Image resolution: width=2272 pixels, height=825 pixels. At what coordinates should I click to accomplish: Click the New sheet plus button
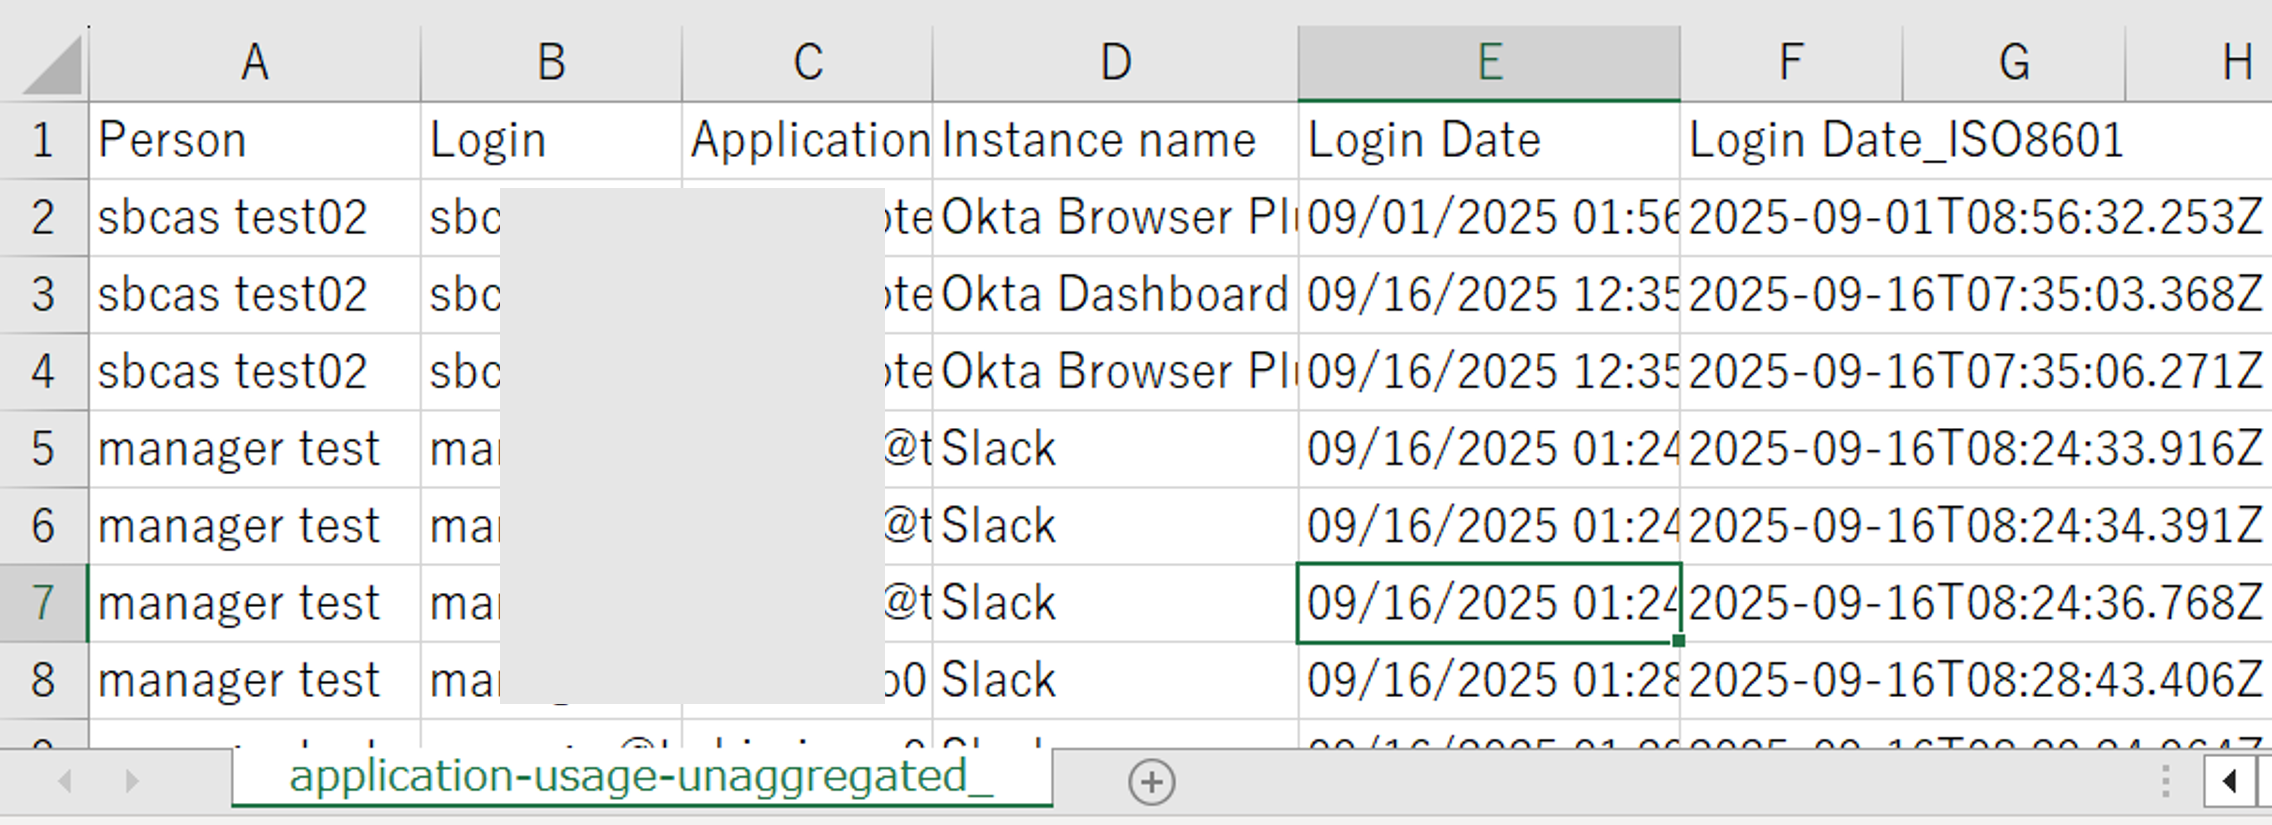coord(1151,782)
